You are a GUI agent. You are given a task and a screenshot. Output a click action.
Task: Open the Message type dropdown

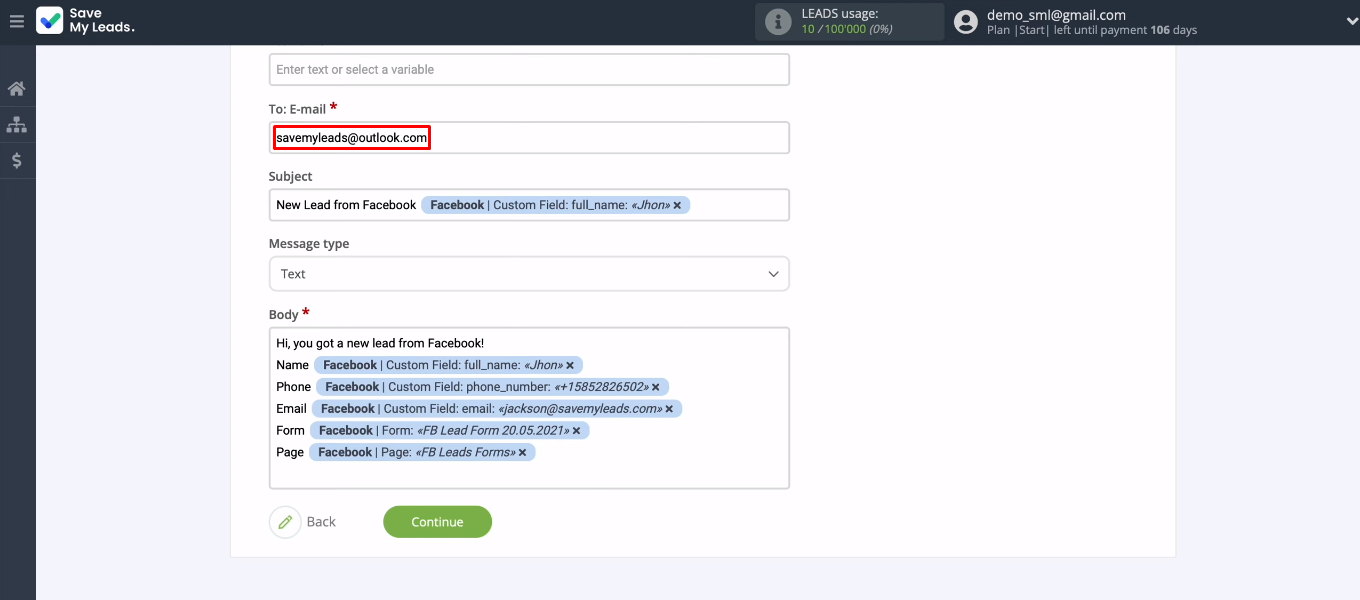pyautogui.click(x=529, y=274)
